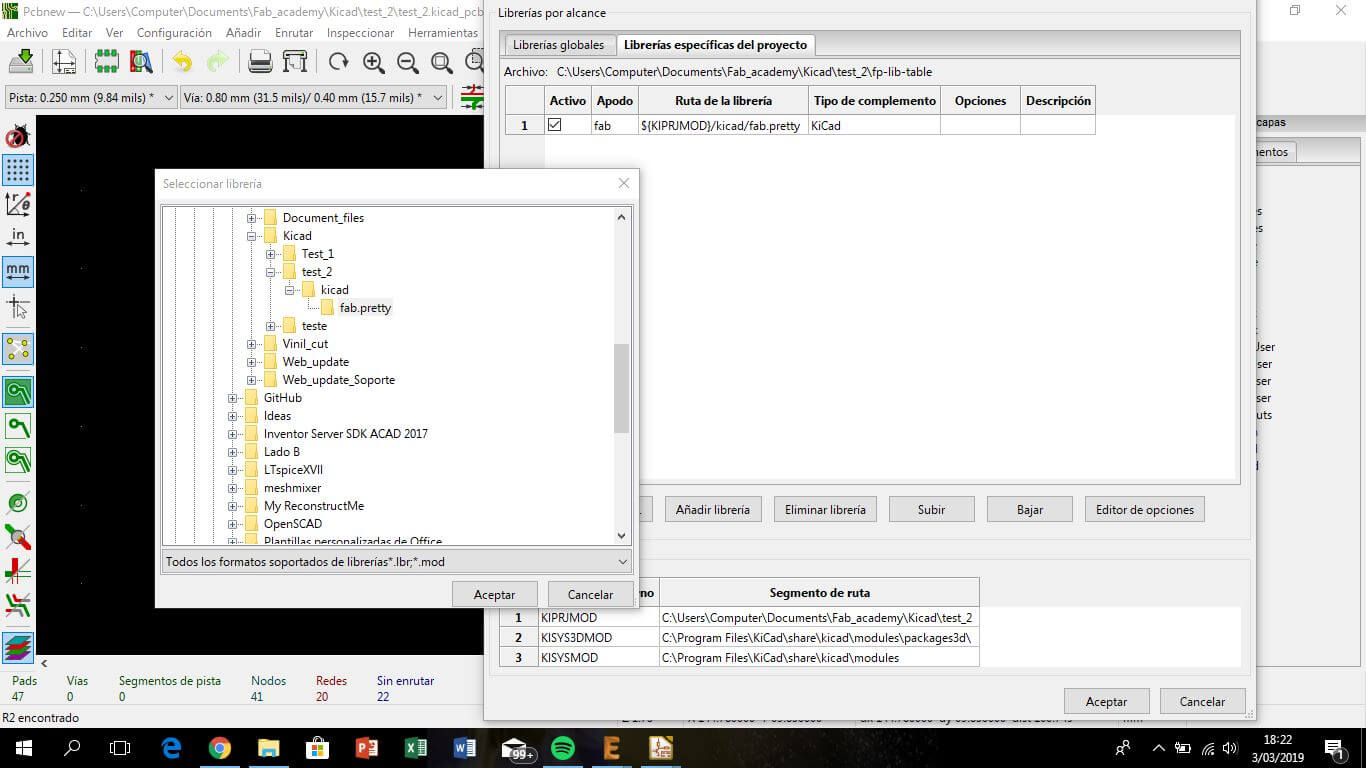Show filled zones icon
This screenshot has width=1366, height=768.
click(18, 391)
